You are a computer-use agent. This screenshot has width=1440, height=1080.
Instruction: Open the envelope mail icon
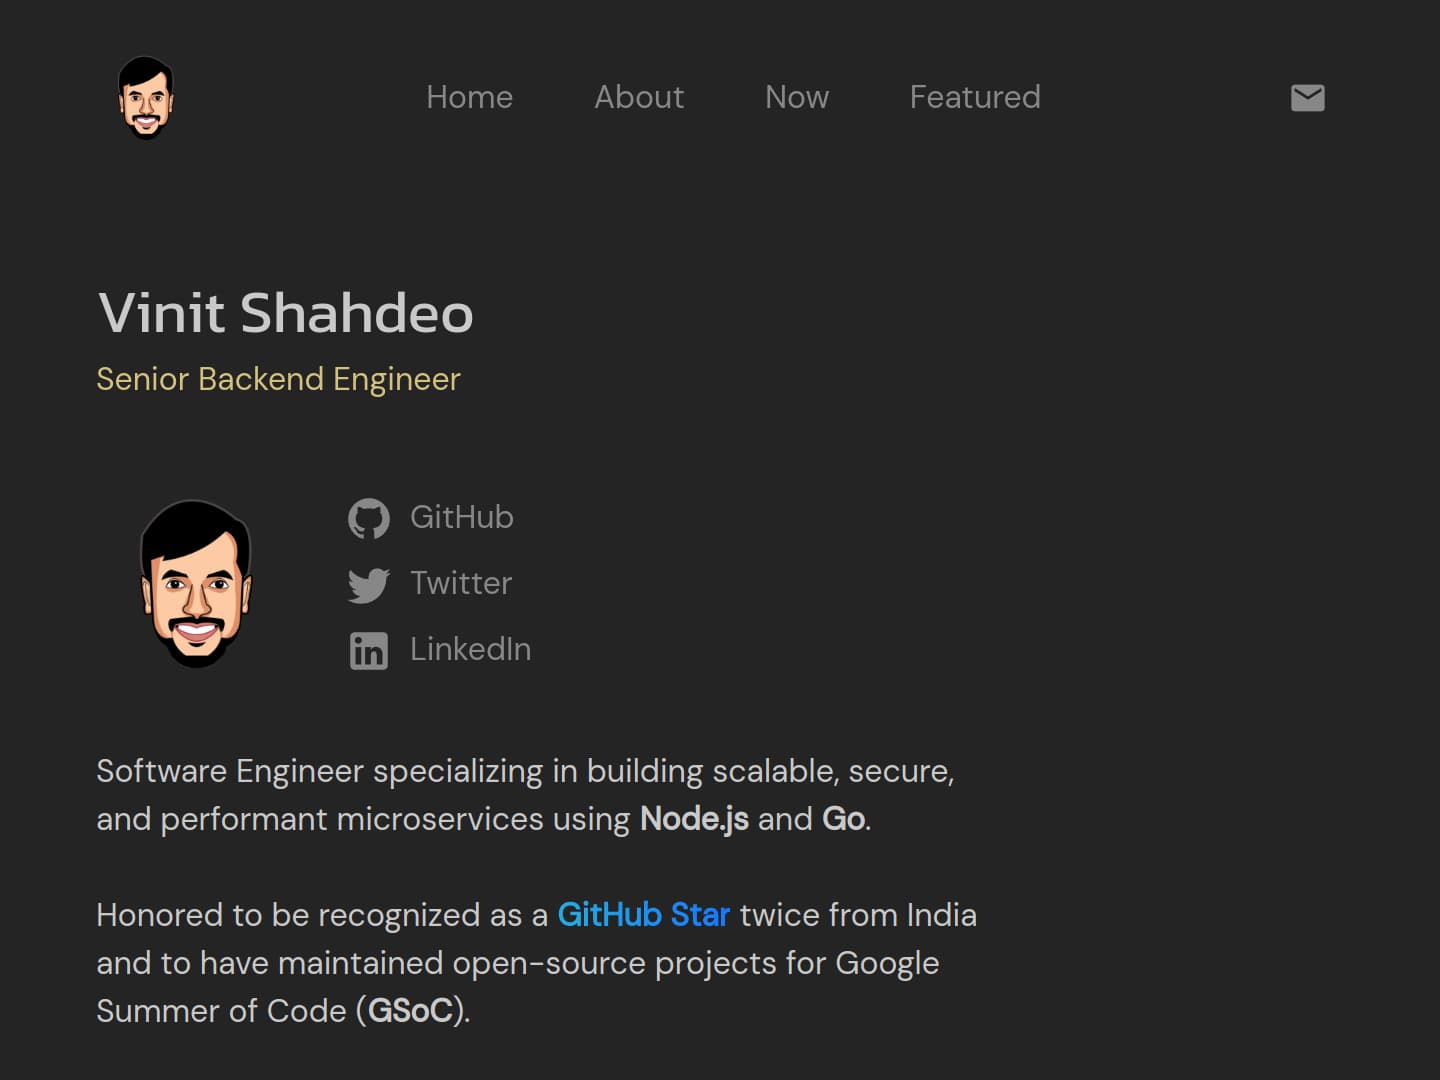(x=1307, y=97)
